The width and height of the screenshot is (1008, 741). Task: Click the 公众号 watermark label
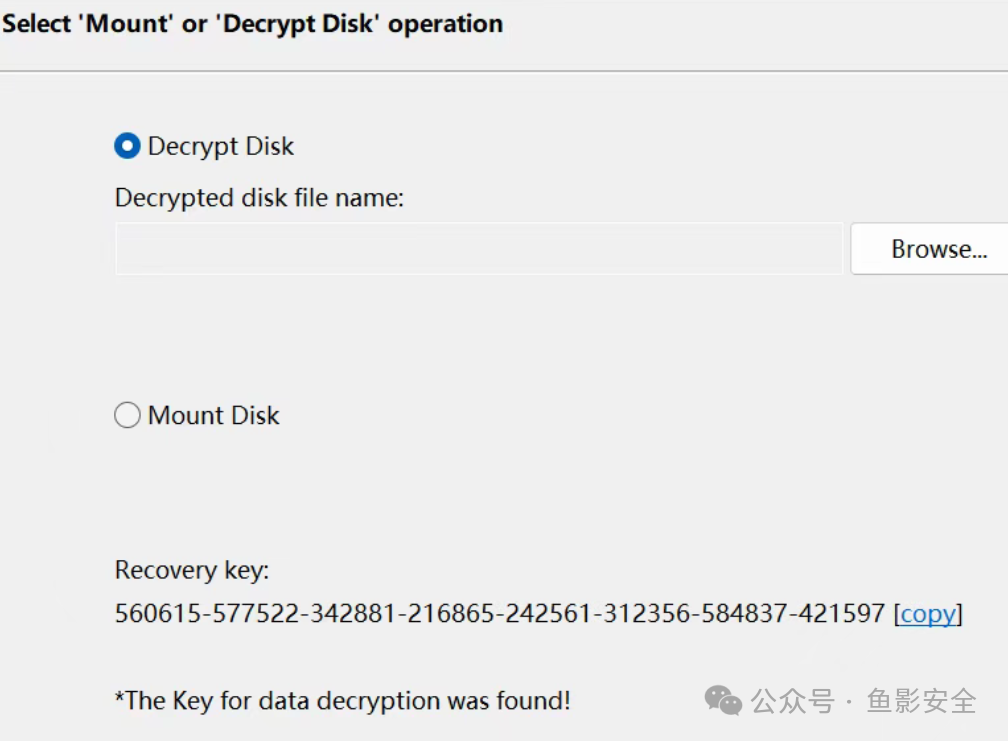[793, 701]
